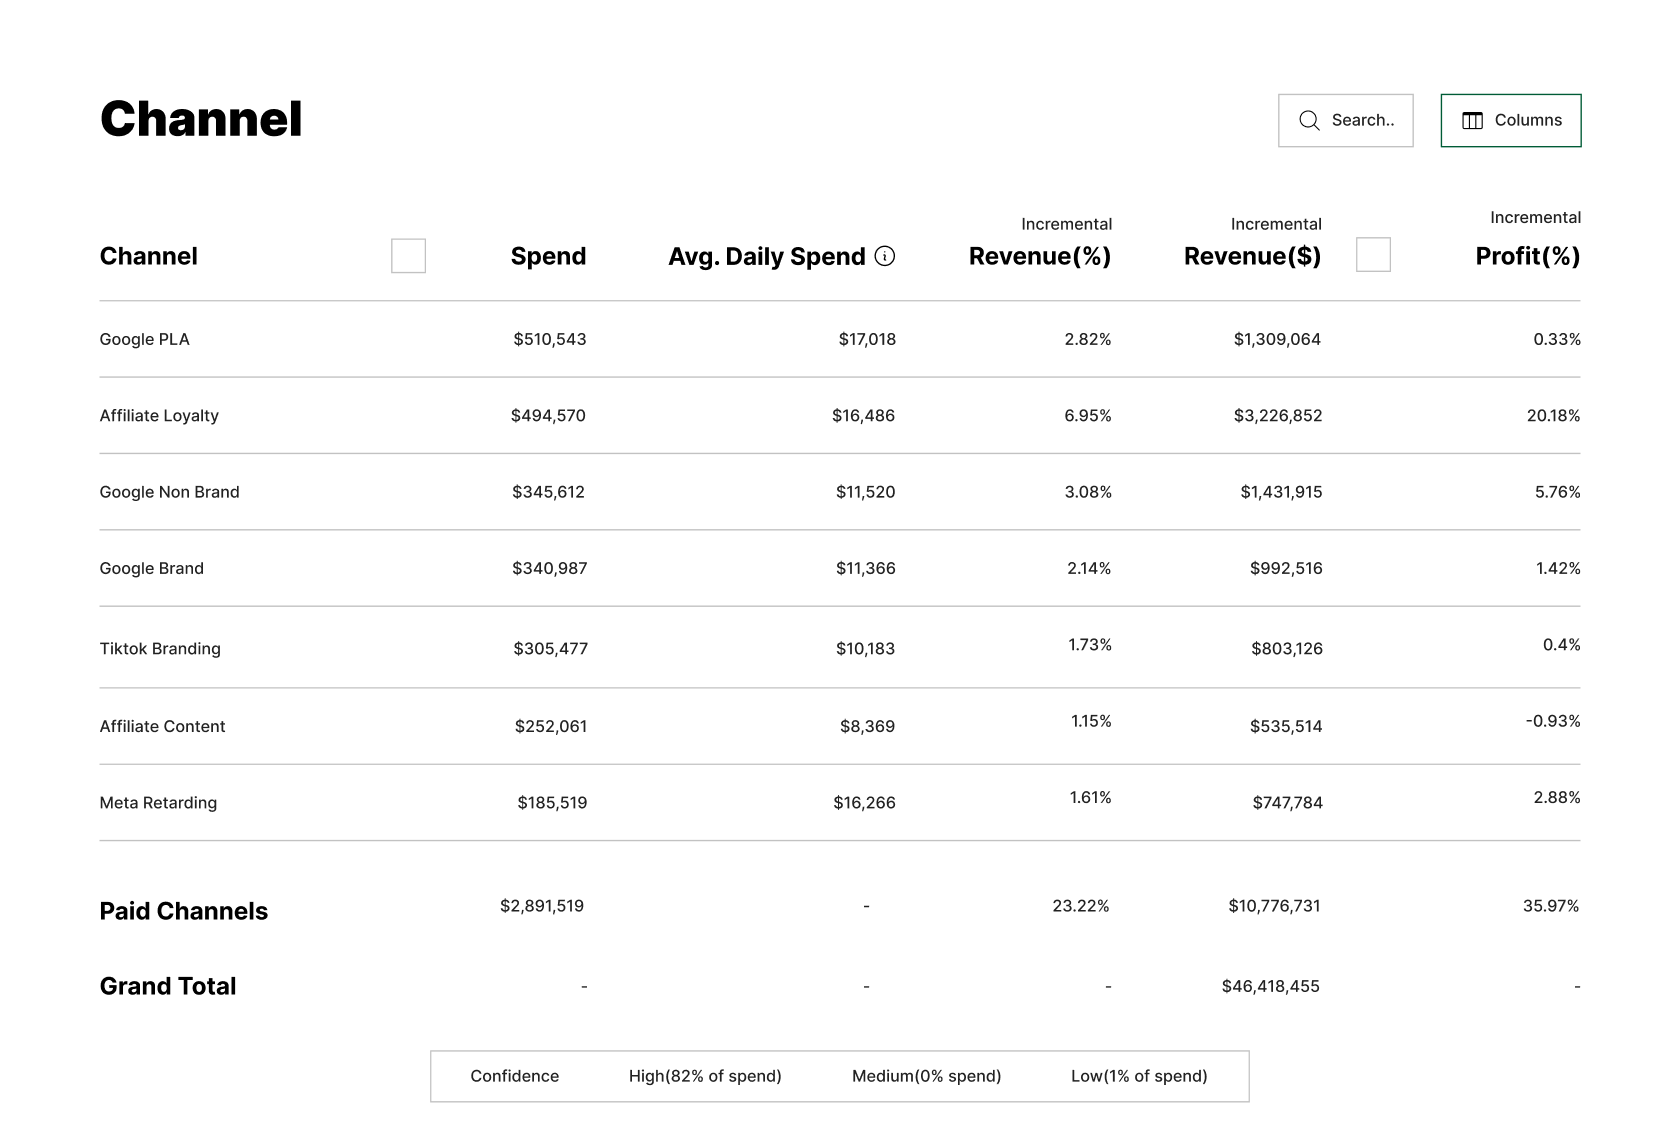The height and width of the screenshot is (1140, 1680).
Task: Click the Search.. button
Action: [1345, 120]
